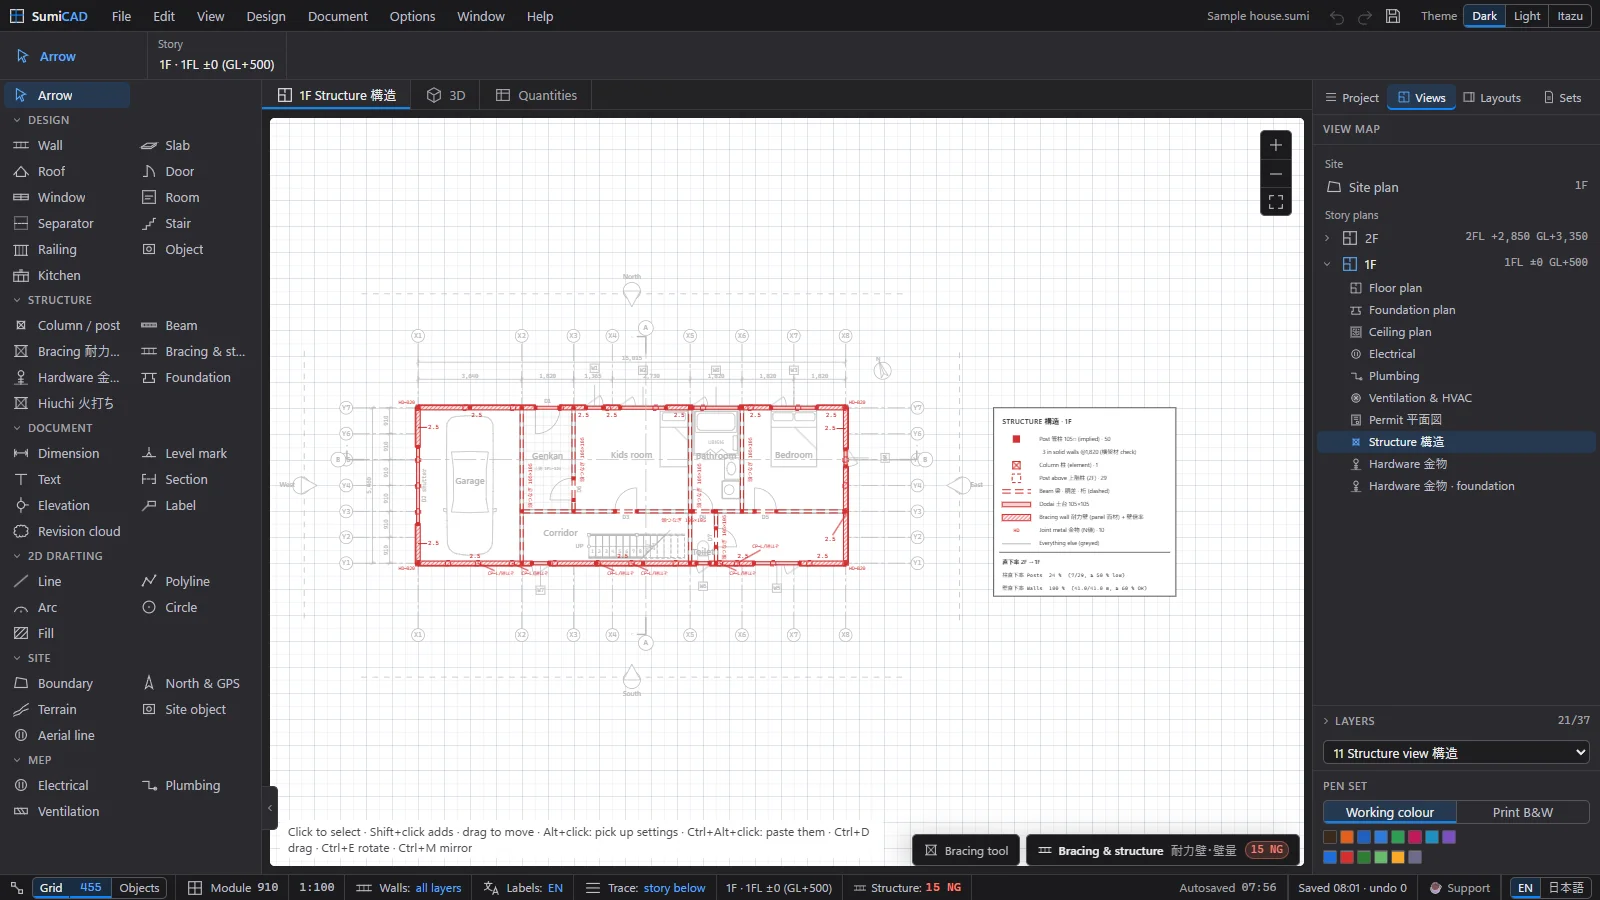Open the layer combination dropdown
This screenshot has width=1600, height=900.
(1456, 753)
